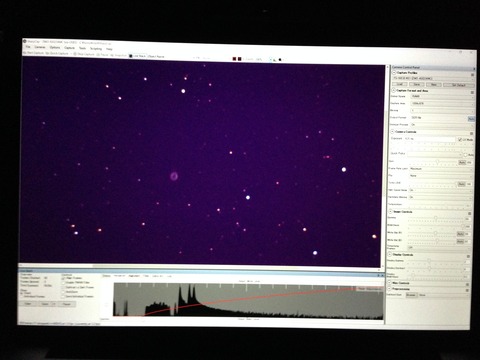Expand the Image Controls section

coord(390,212)
